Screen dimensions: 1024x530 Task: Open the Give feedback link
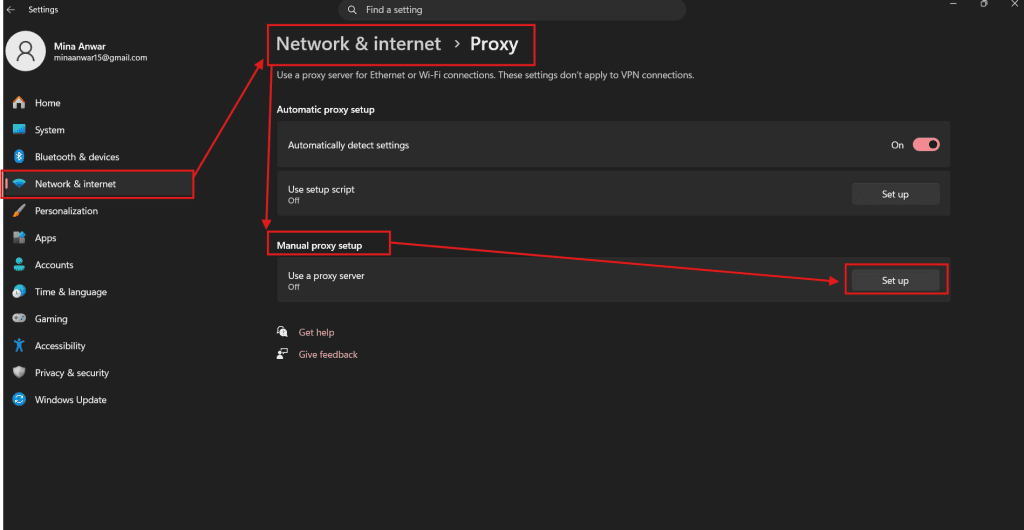pos(328,354)
